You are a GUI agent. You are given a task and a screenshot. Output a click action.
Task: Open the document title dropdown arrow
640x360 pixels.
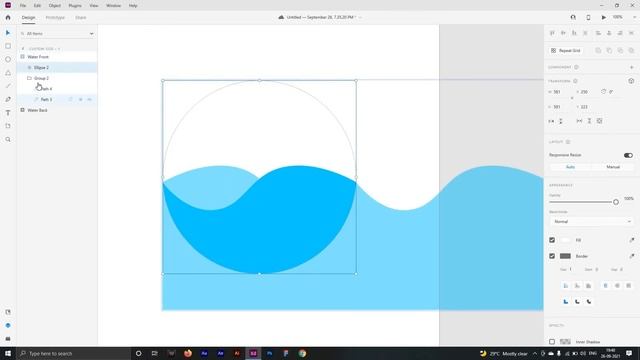(360, 17)
